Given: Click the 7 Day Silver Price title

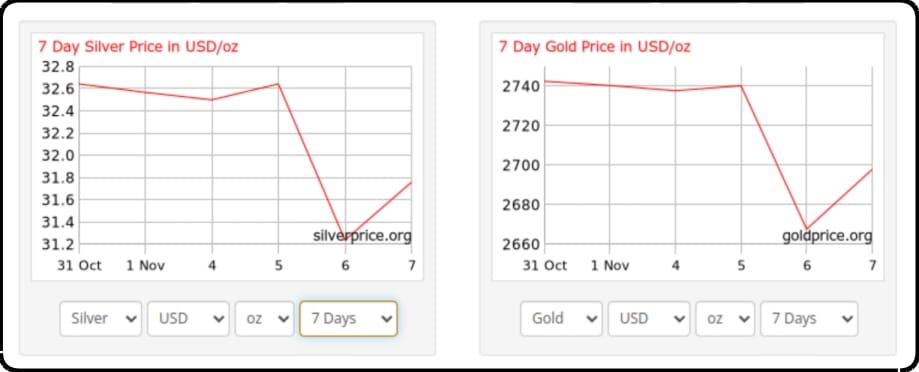Looking at the screenshot, I should tap(138, 47).
